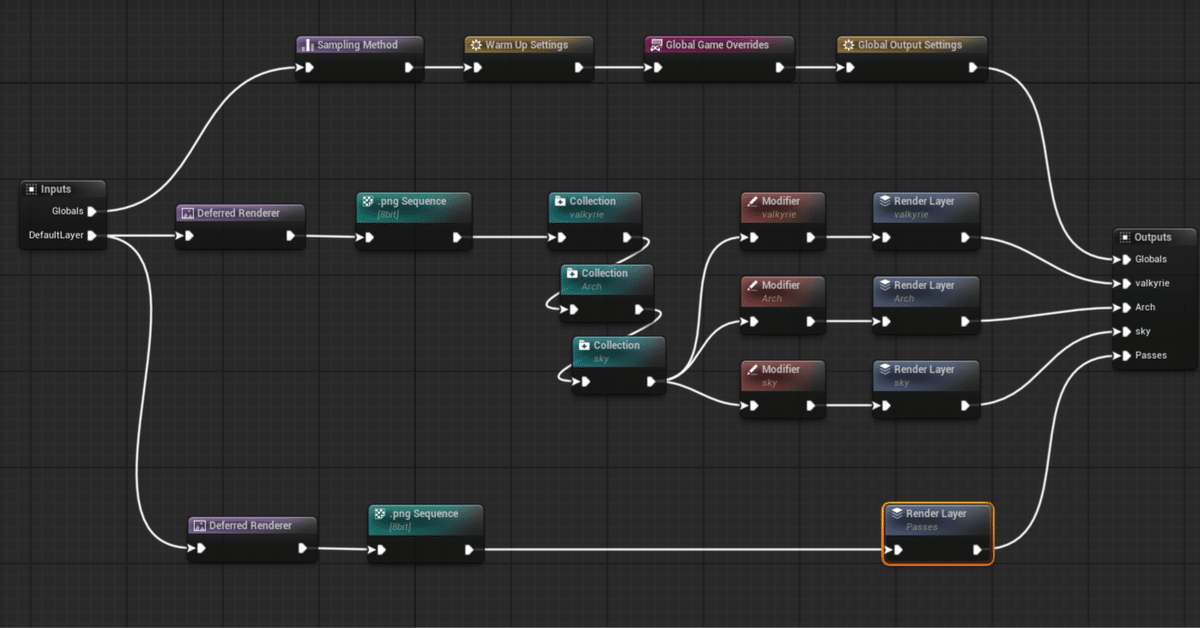Click the top Deferred Renderer node icon

coord(186,213)
